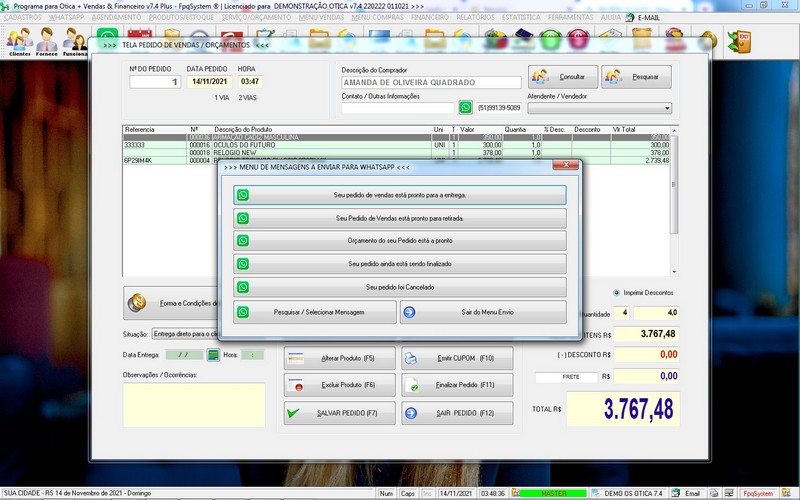Screen dimensions: 800x500
Task: Open the Fornece suppliers toolbar icon
Action: pos(46,41)
